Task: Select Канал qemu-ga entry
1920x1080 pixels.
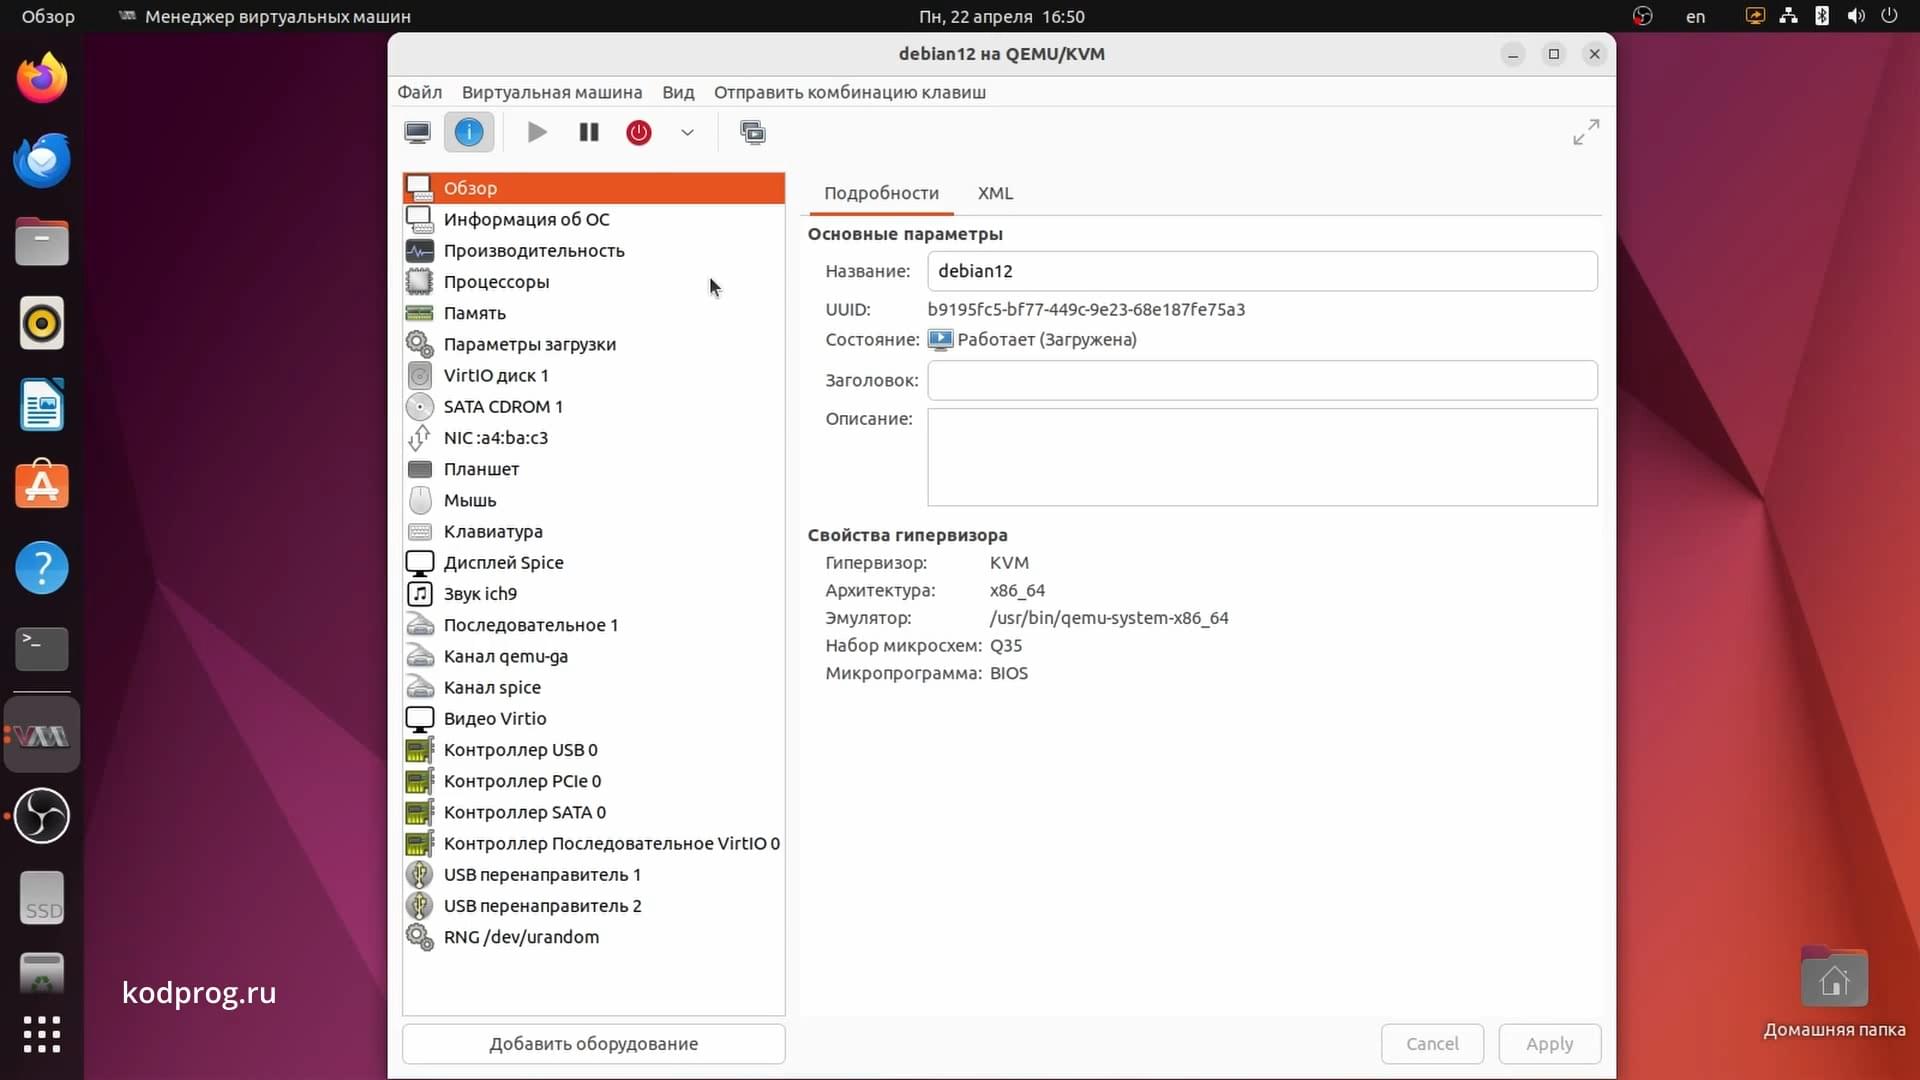Action: (594, 656)
